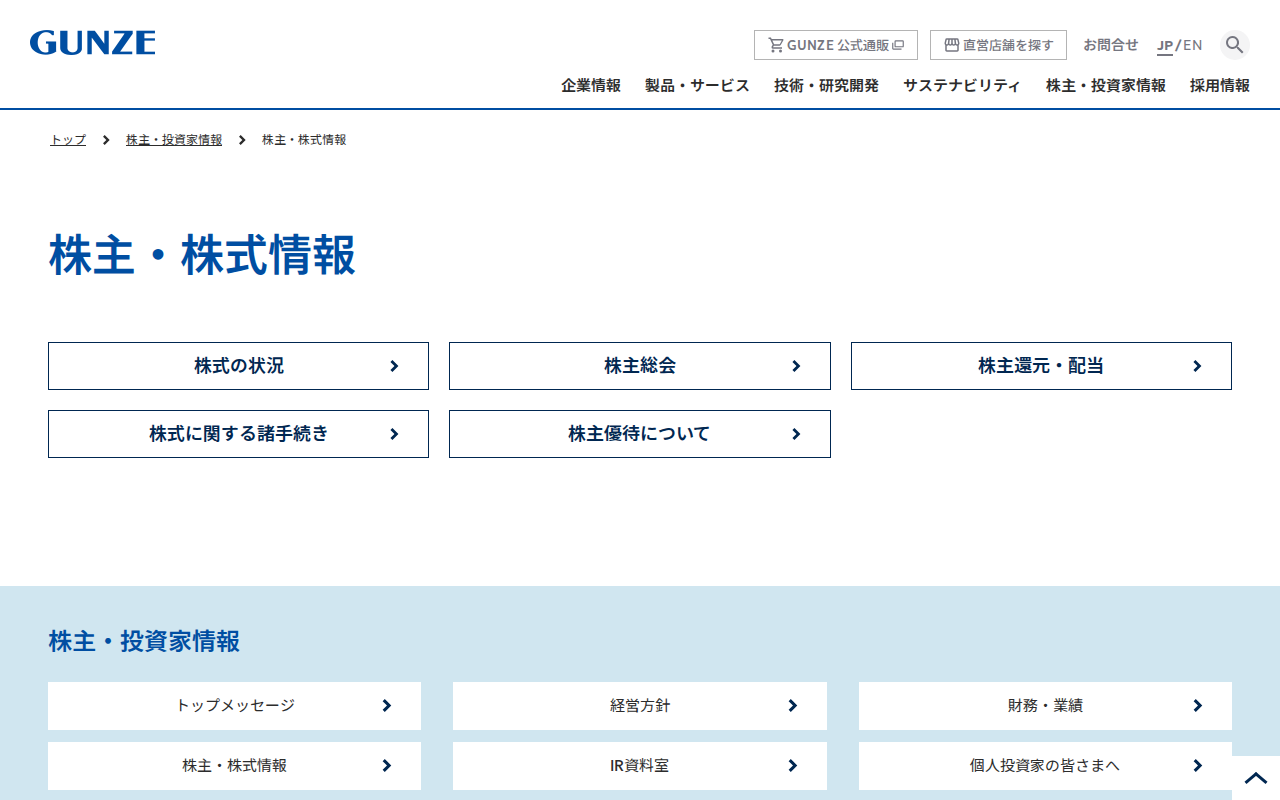Click the store icon beside 直営店舗を探す

(952, 45)
